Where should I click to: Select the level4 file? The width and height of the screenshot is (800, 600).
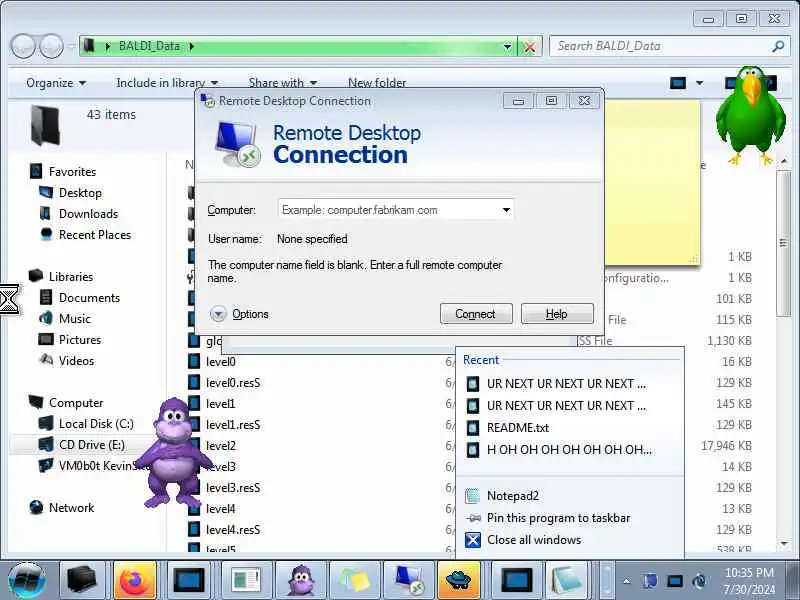[x=220, y=509]
